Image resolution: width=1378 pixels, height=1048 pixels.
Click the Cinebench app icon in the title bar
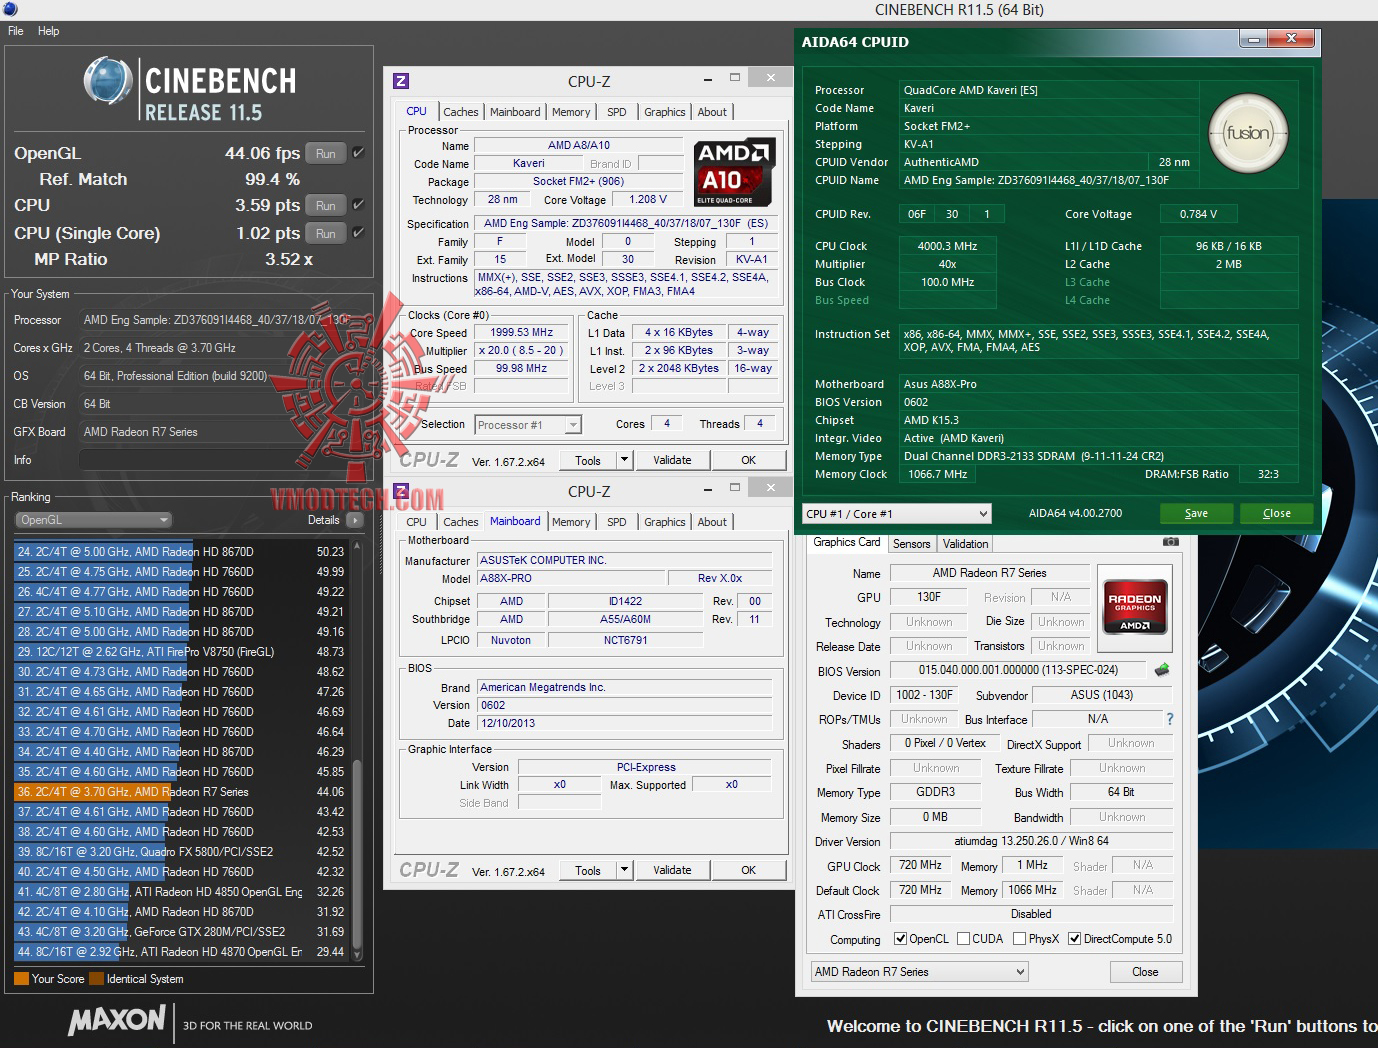point(9,9)
